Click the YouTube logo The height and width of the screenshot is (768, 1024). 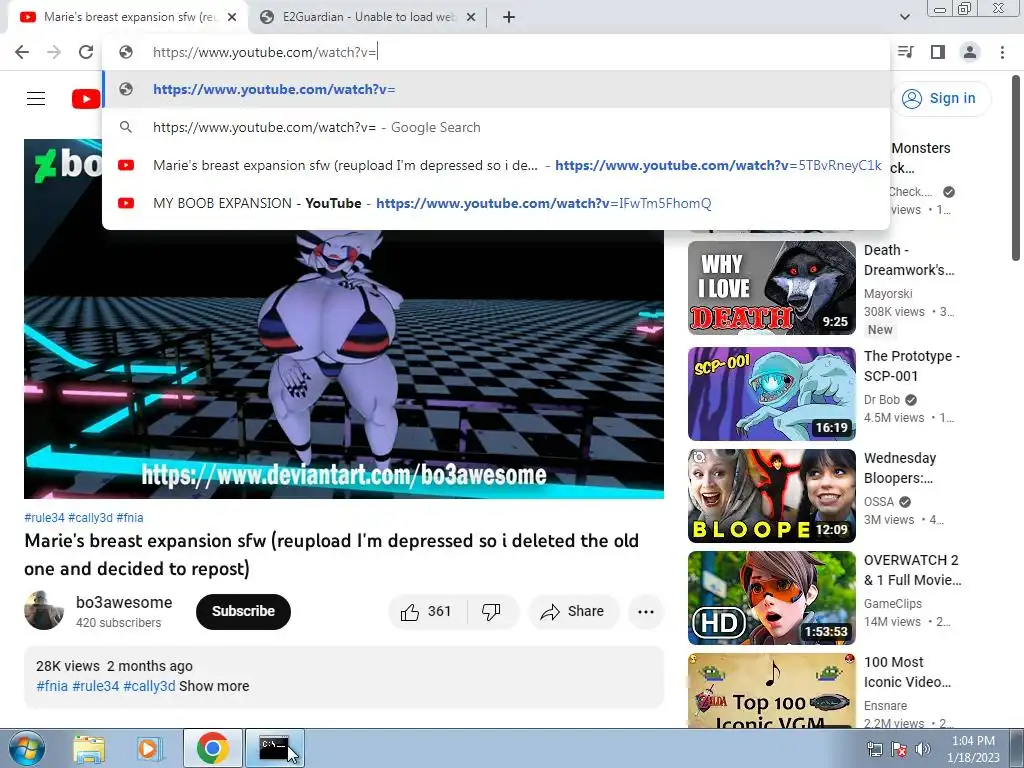pos(86,99)
